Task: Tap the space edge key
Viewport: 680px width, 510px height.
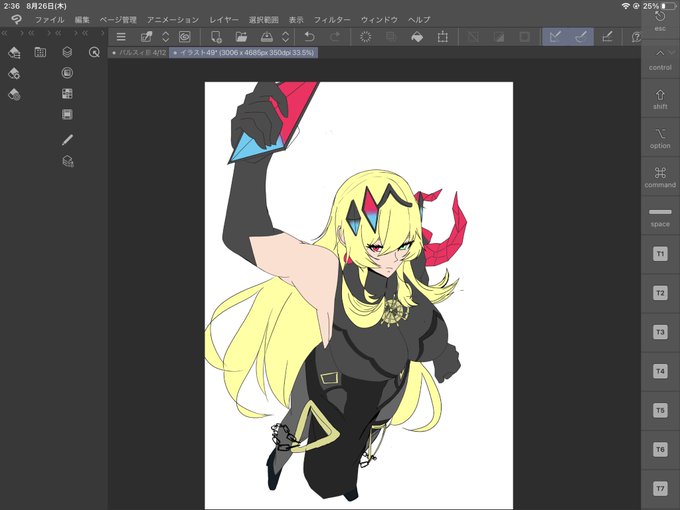Action: (660, 216)
